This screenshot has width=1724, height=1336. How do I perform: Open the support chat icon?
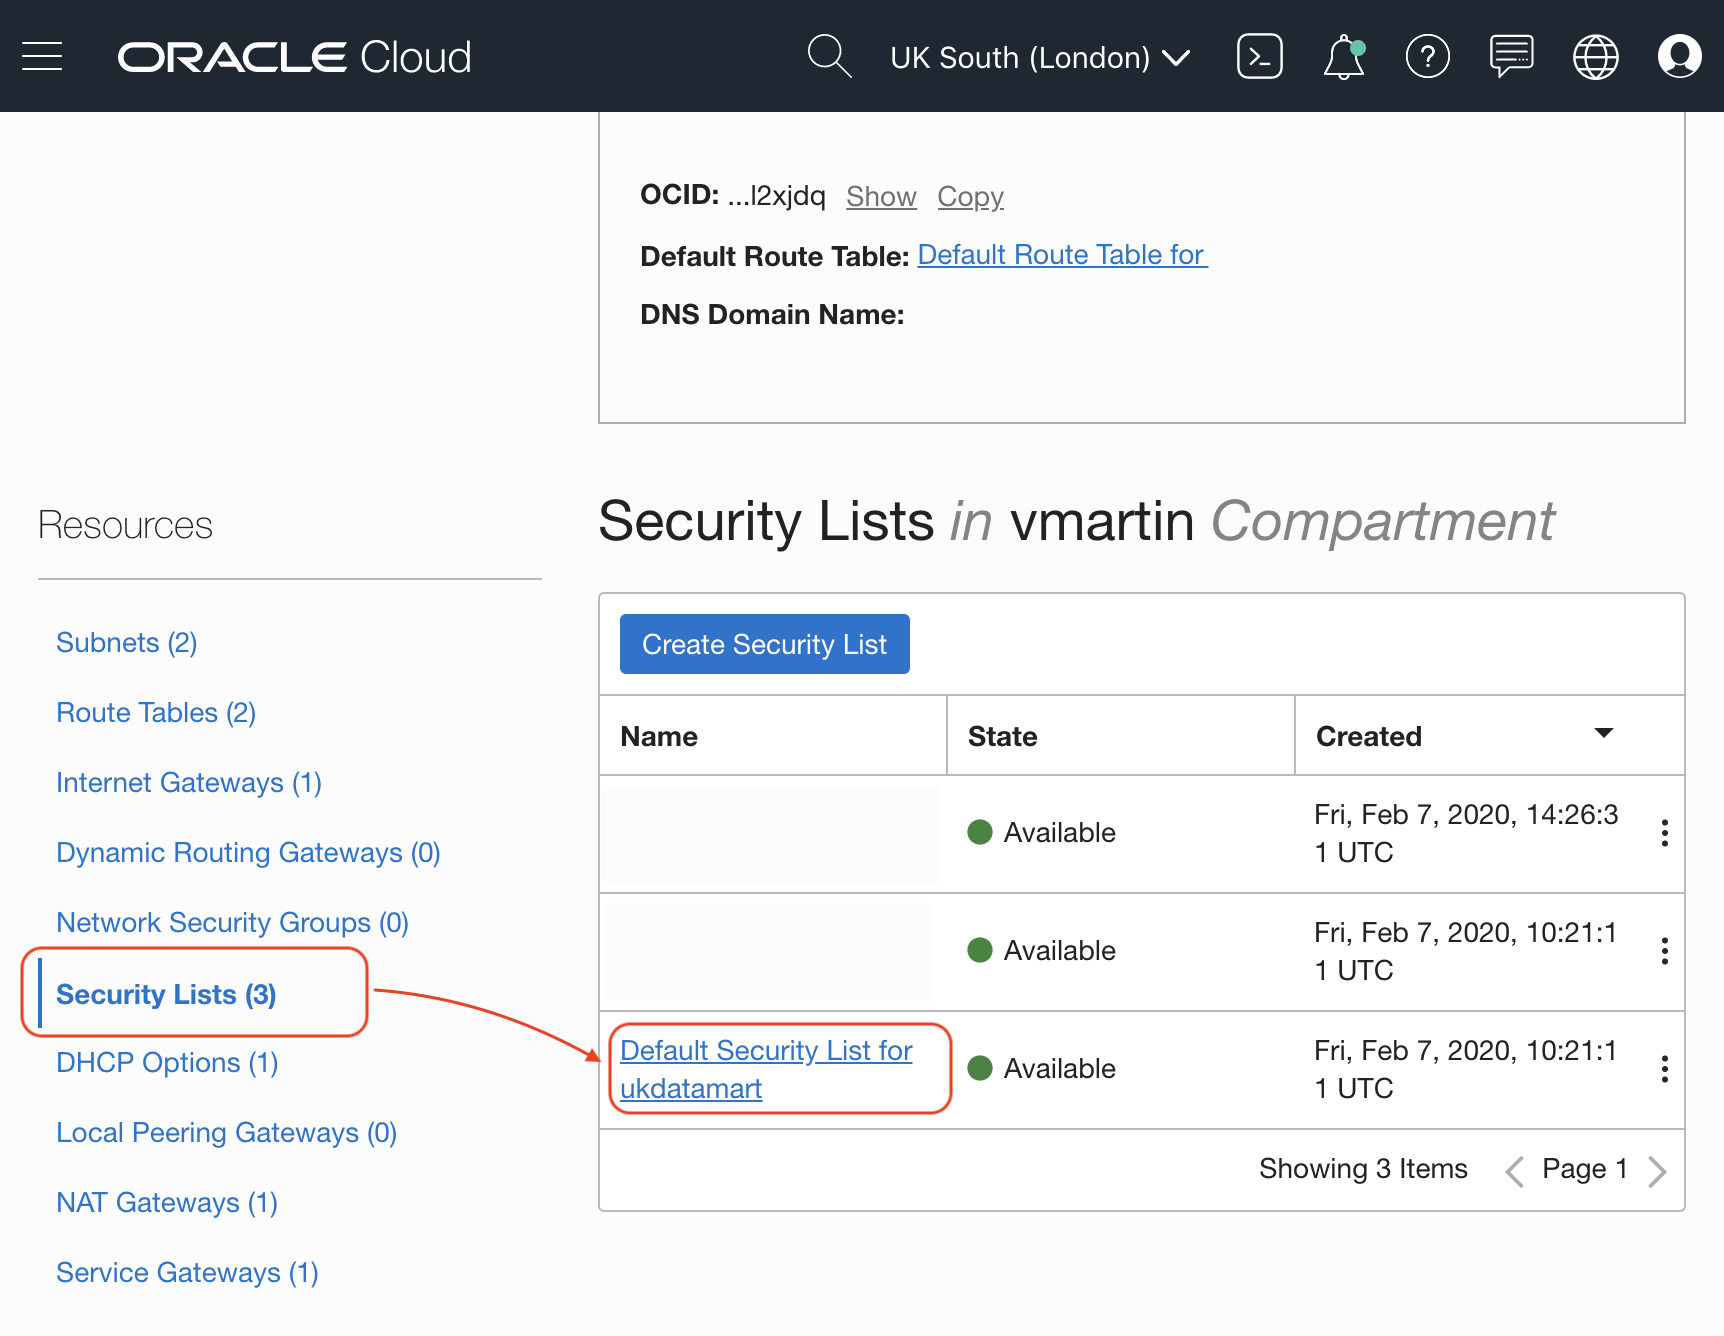pos(1511,56)
